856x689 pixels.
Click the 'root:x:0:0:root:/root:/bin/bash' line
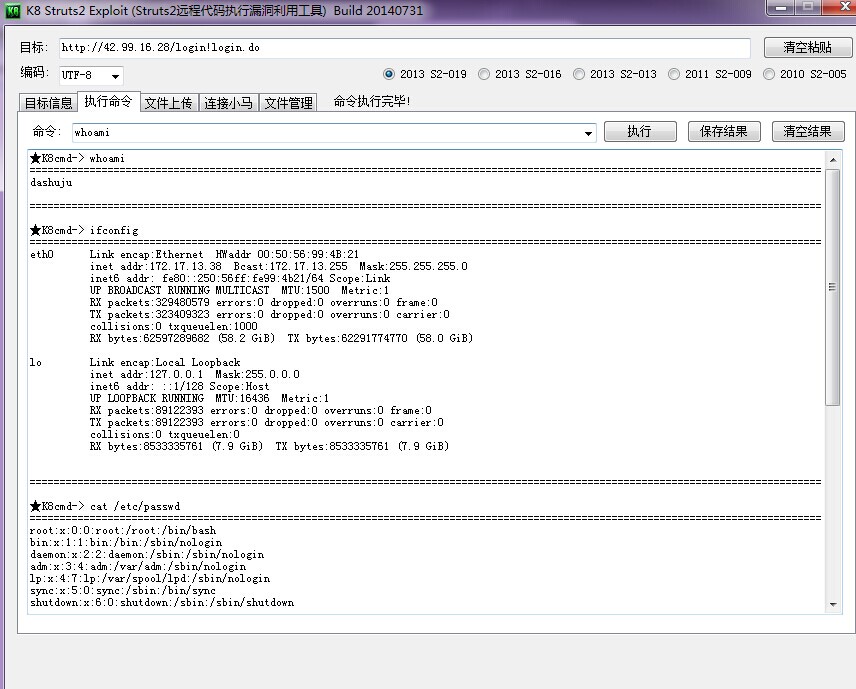123,530
